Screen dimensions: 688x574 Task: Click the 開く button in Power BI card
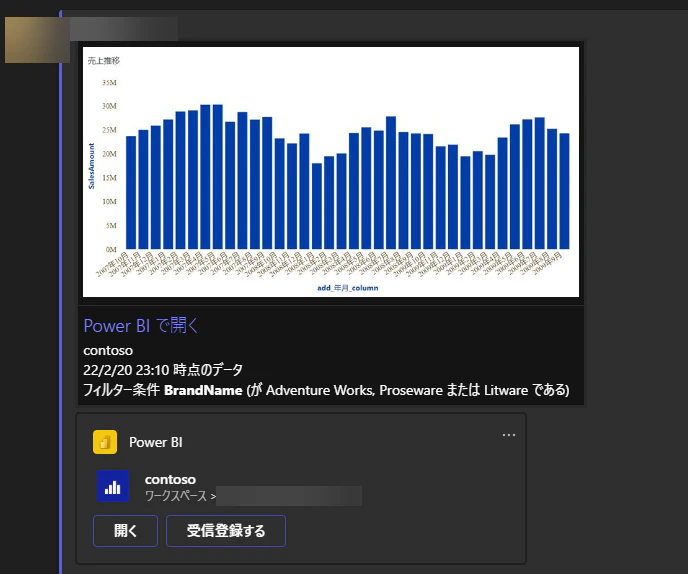[125, 531]
